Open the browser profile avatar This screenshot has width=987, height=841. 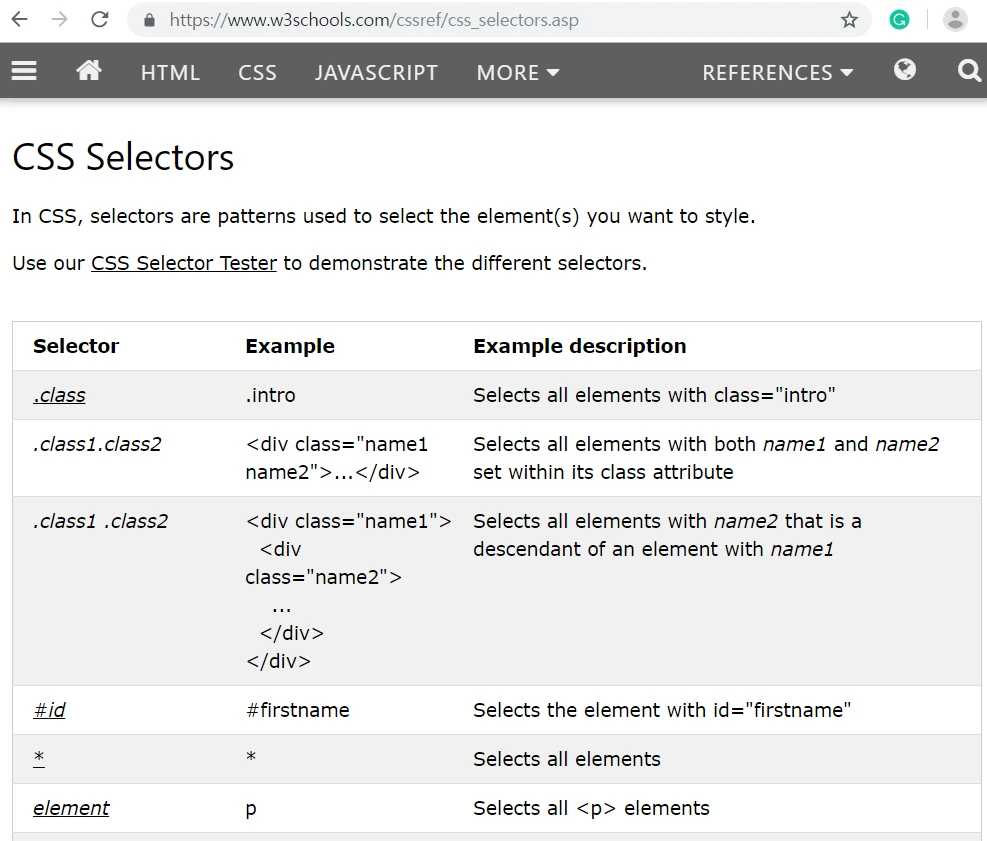(x=955, y=19)
